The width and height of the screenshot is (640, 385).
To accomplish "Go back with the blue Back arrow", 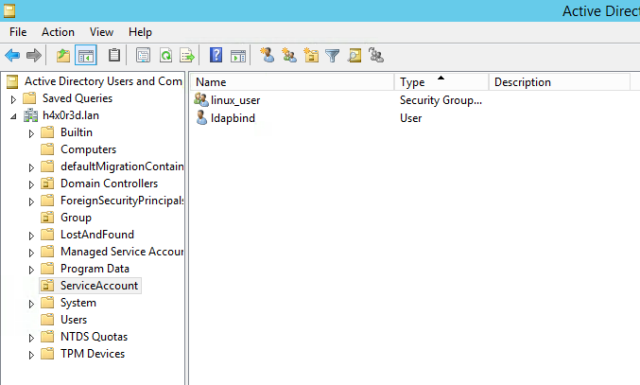I will click(x=12, y=55).
